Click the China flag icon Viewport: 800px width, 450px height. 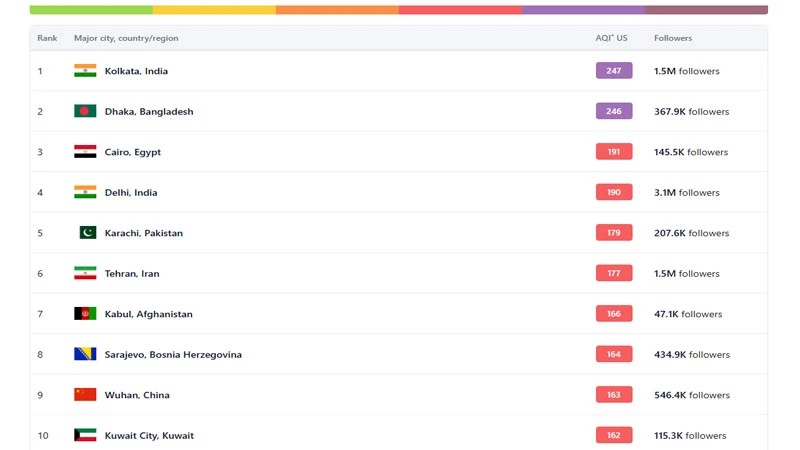(x=85, y=395)
